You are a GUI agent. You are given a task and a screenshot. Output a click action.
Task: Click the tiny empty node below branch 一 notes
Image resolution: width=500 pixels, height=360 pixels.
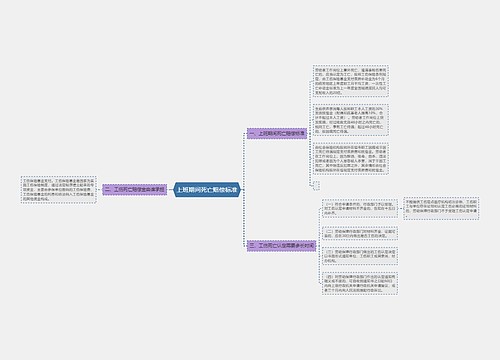pos(317,185)
